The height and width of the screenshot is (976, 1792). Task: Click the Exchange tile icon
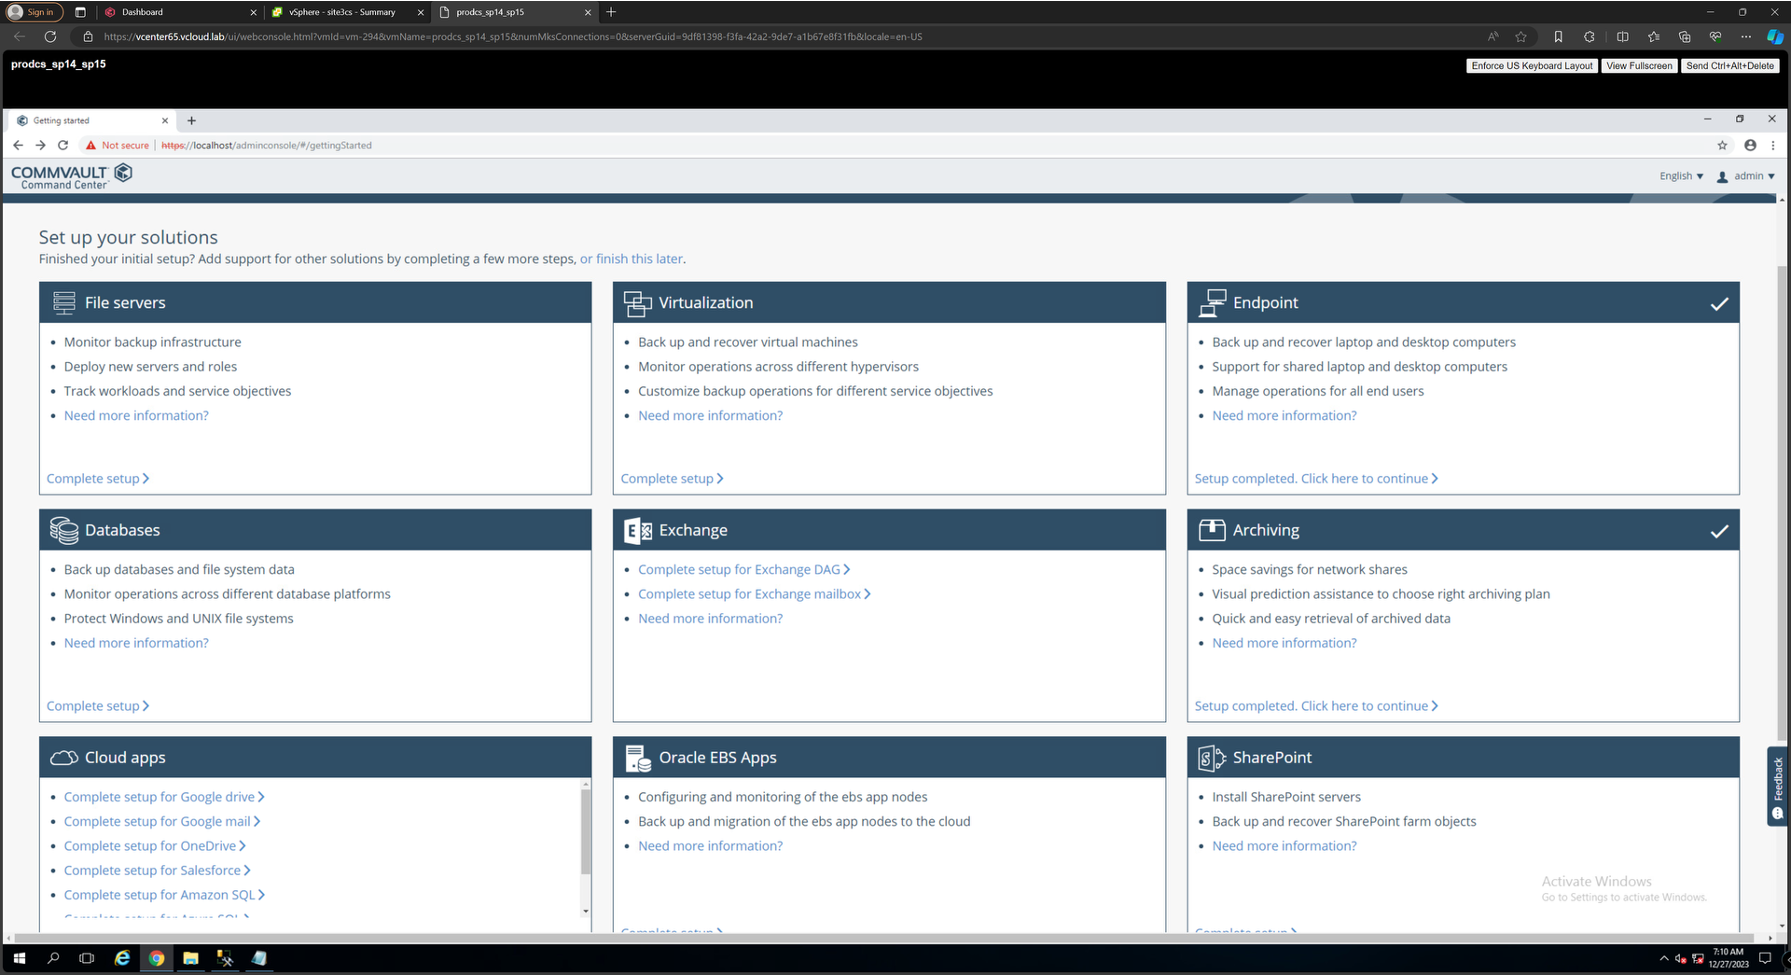pos(637,530)
